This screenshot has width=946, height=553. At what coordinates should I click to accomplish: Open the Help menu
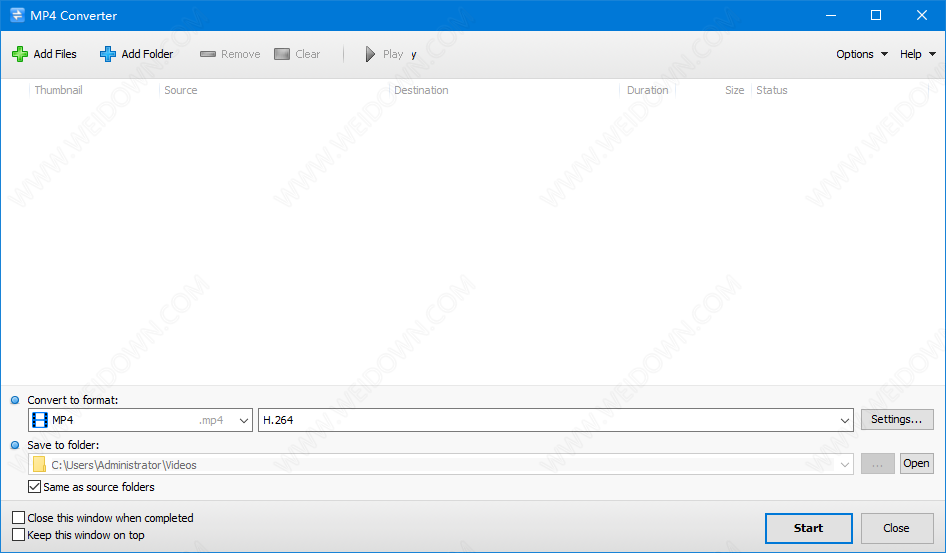pos(917,54)
